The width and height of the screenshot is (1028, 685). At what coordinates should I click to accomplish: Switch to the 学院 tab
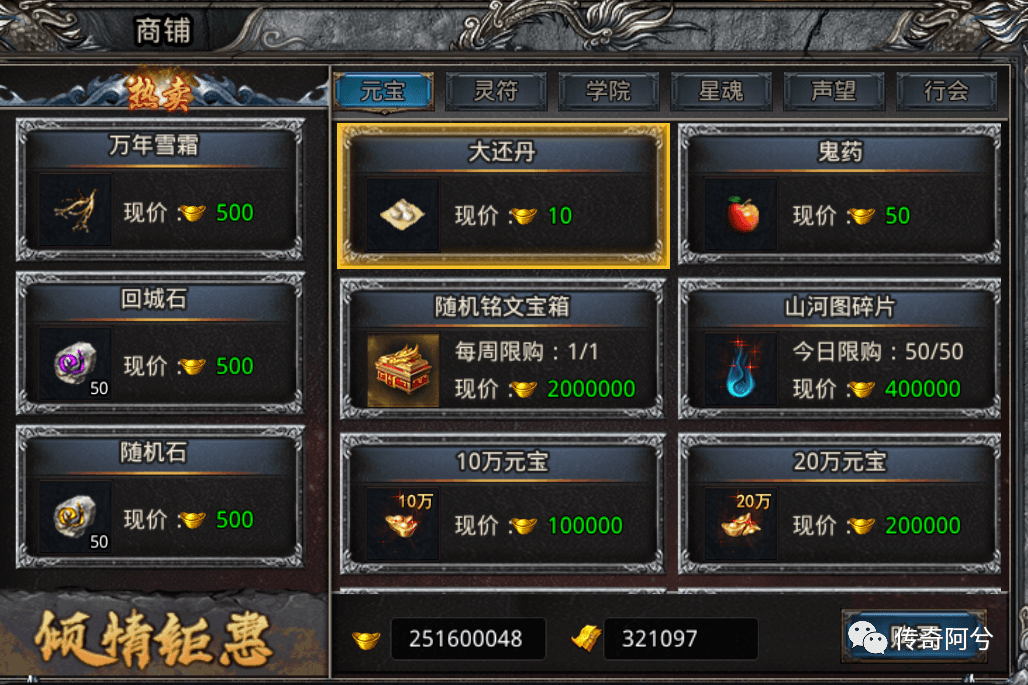coord(608,91)
